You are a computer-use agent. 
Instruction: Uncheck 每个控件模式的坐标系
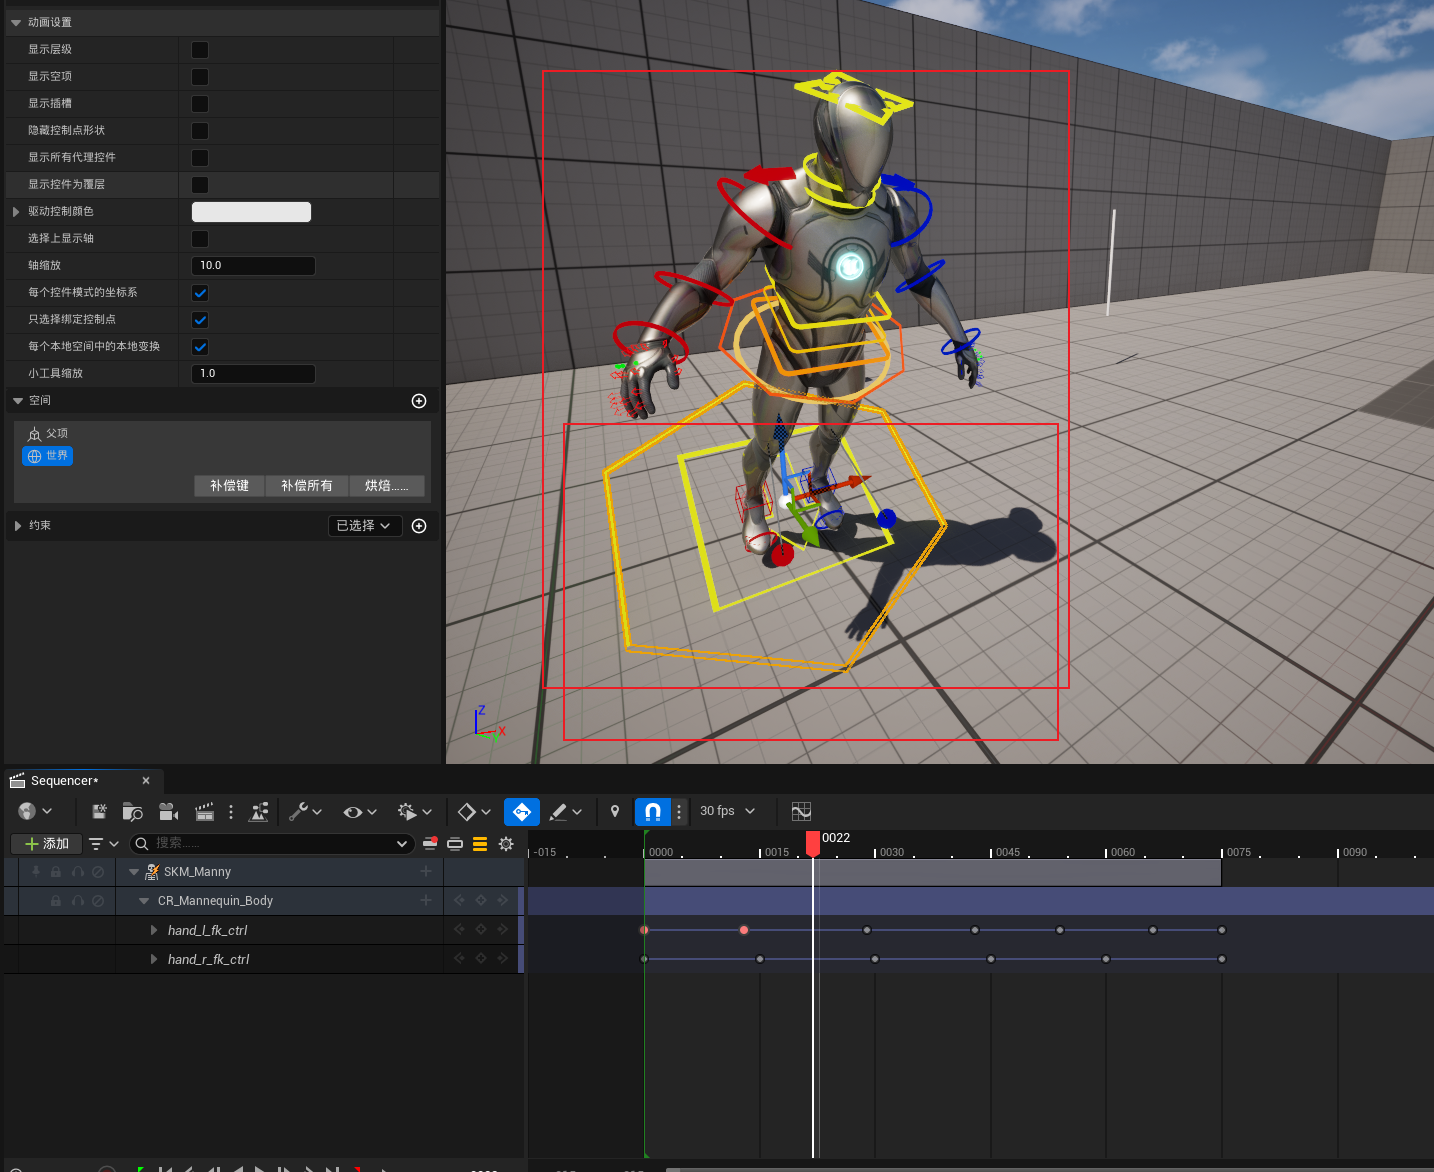(x=200, y=293)
